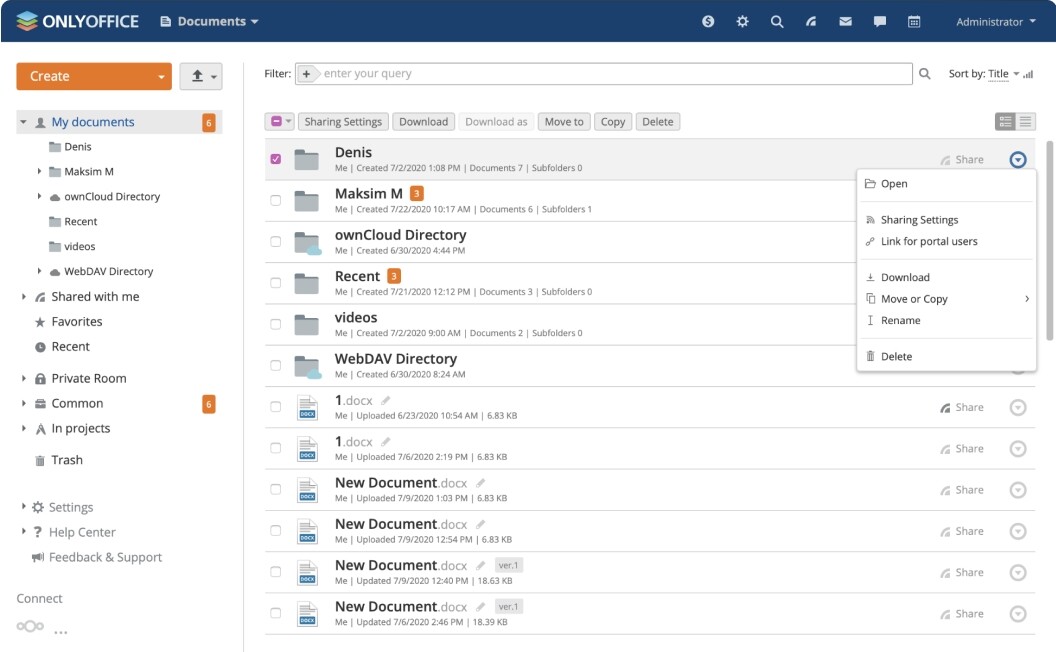
Task: Open the Payments dollar icon in header
Action: [x=708, y=20]
